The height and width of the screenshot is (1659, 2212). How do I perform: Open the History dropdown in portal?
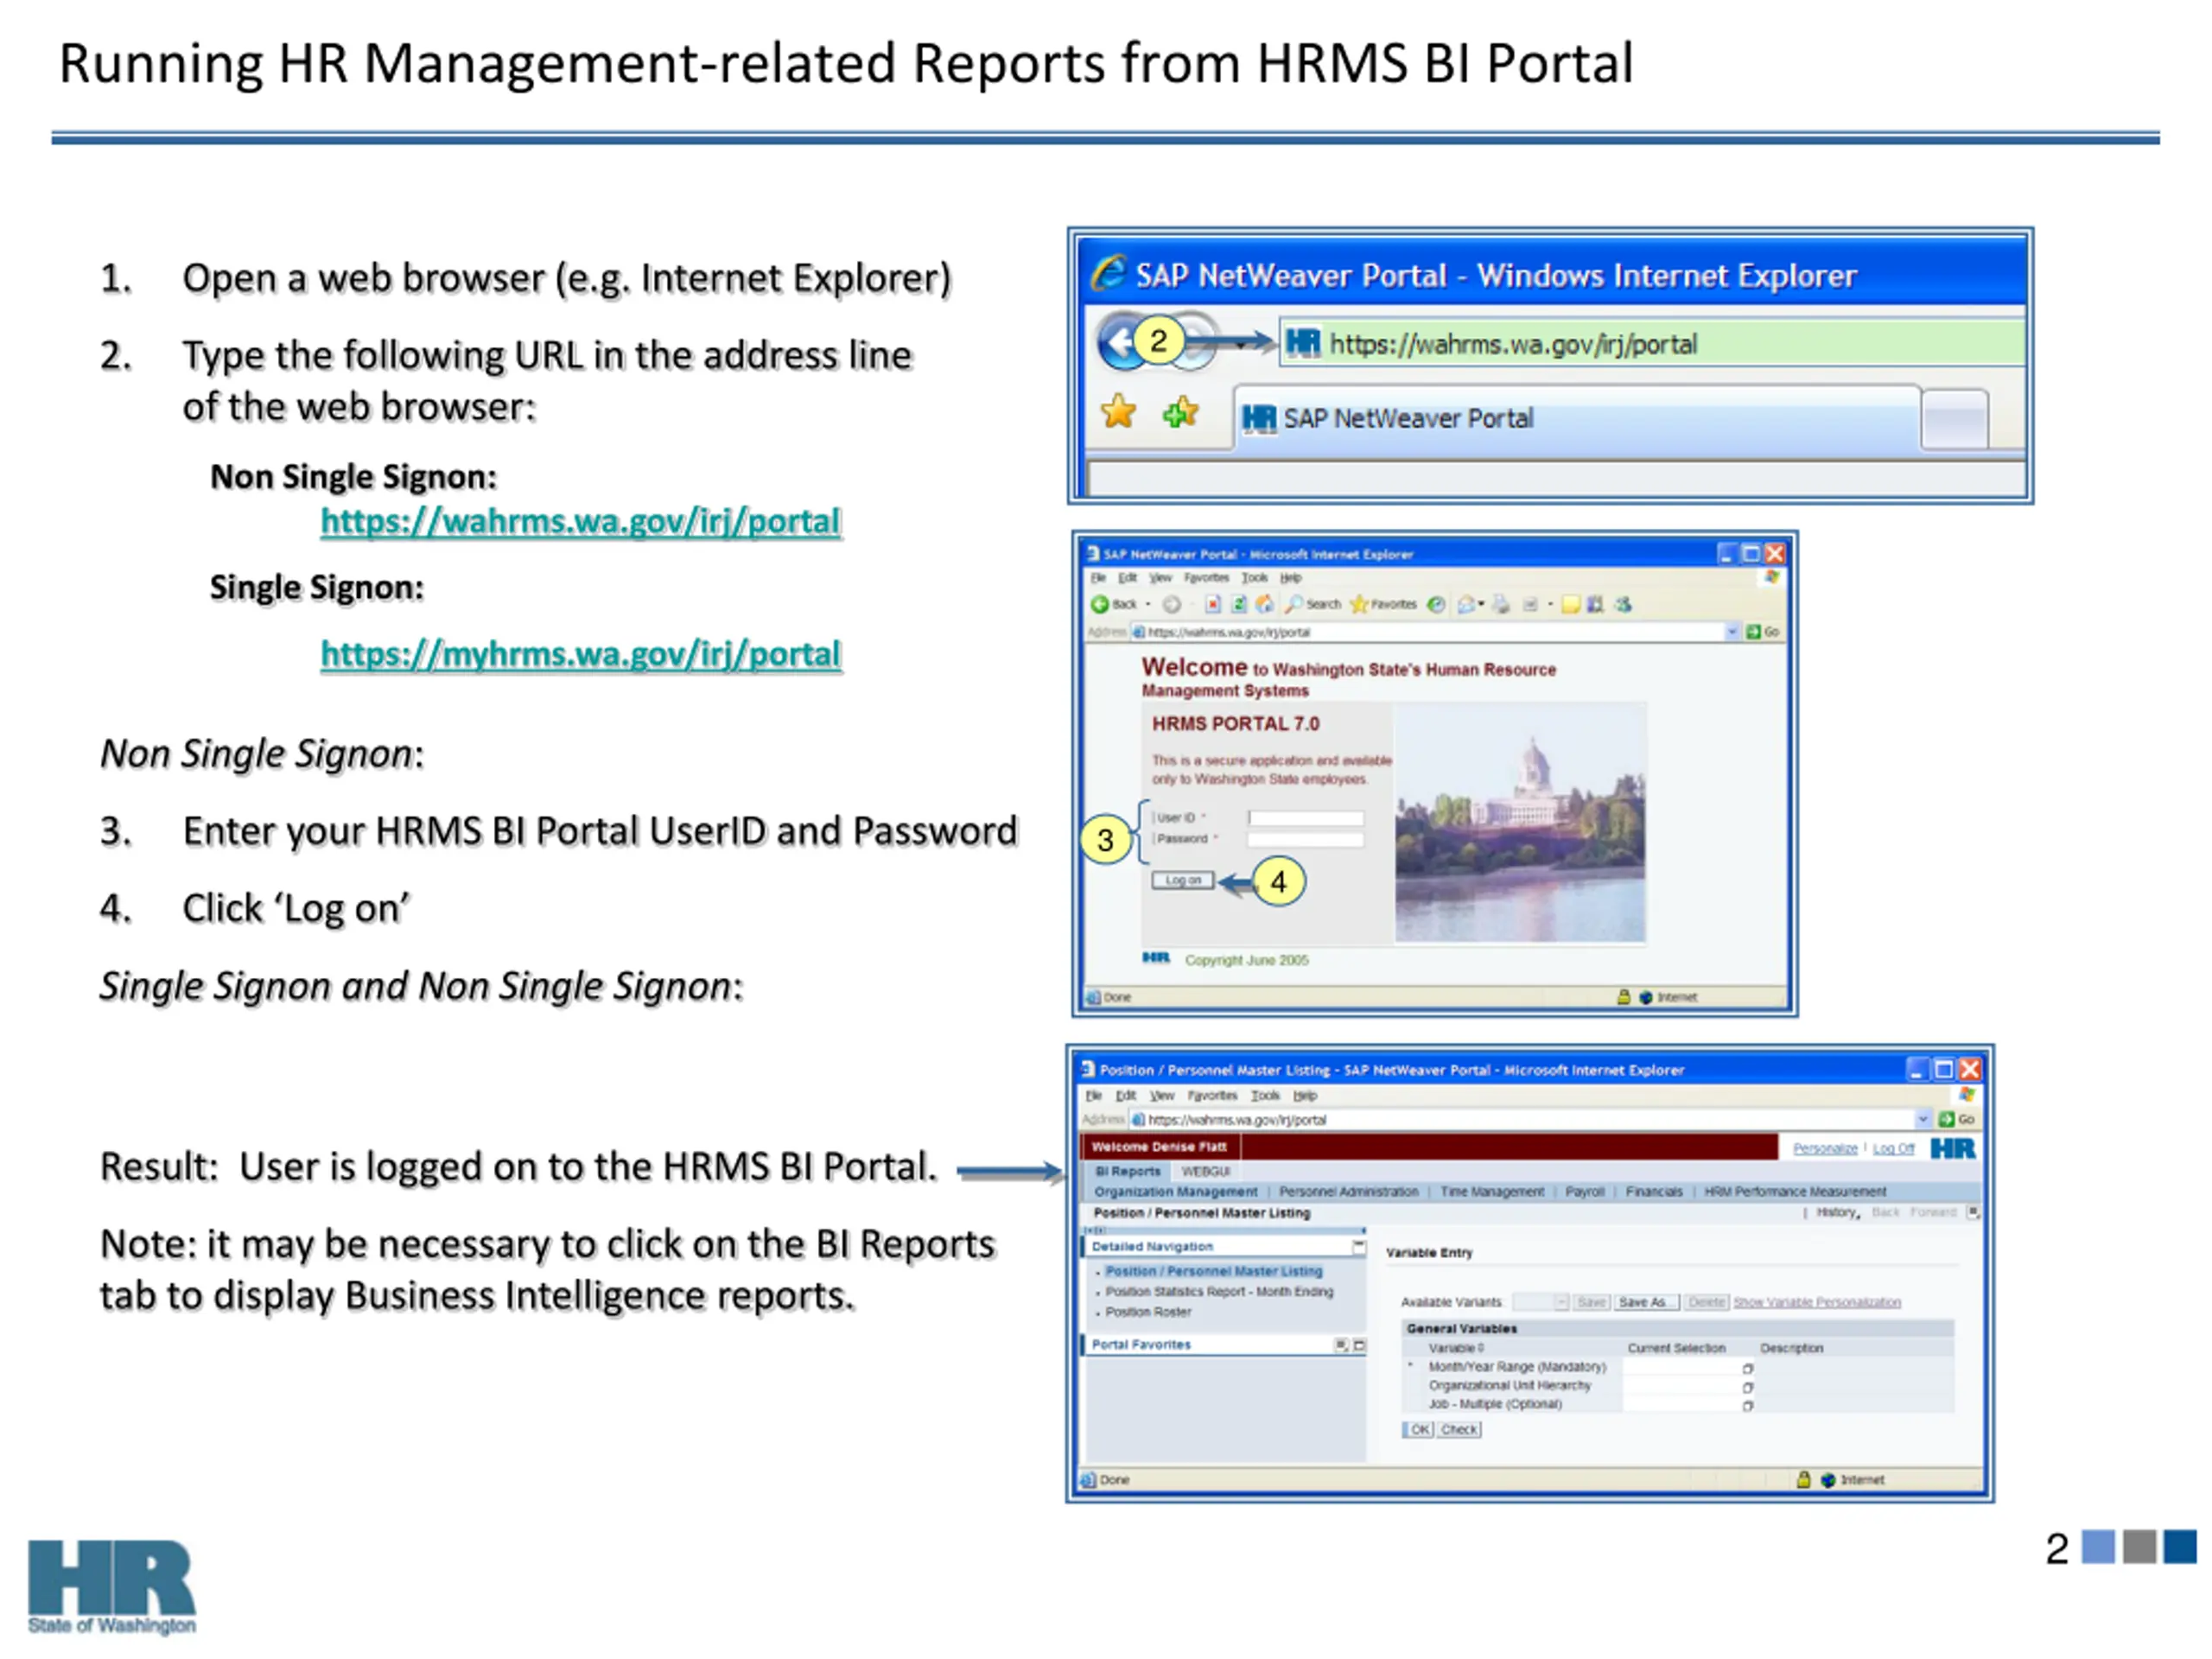click(x=1838, y=1212)
